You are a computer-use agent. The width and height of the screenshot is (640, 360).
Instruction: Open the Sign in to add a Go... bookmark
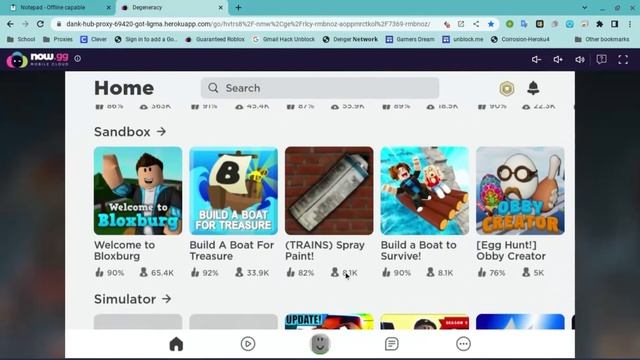[146, 39]
